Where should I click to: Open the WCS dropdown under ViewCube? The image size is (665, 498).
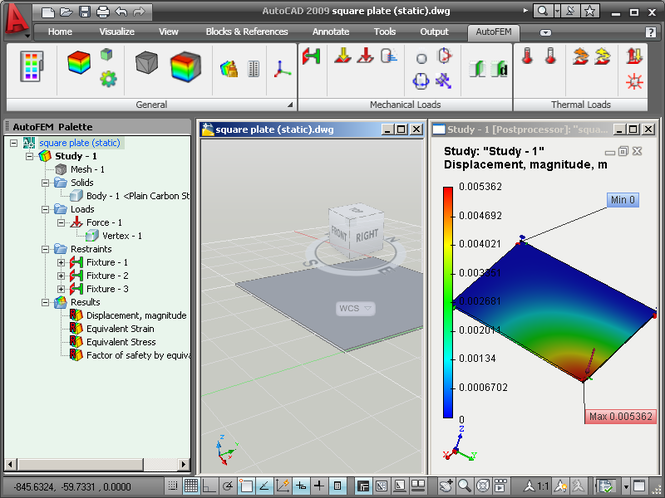(x=355, y=308)
